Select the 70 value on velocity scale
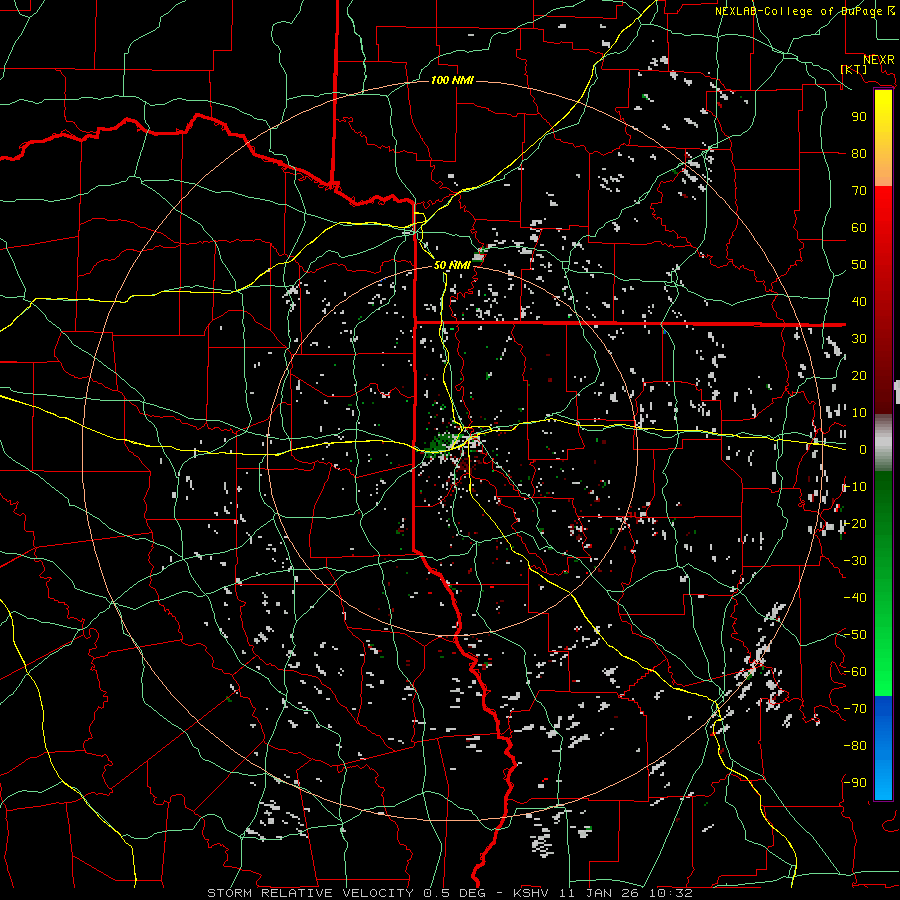Screen dimensions: 900x900 (859, 191)
